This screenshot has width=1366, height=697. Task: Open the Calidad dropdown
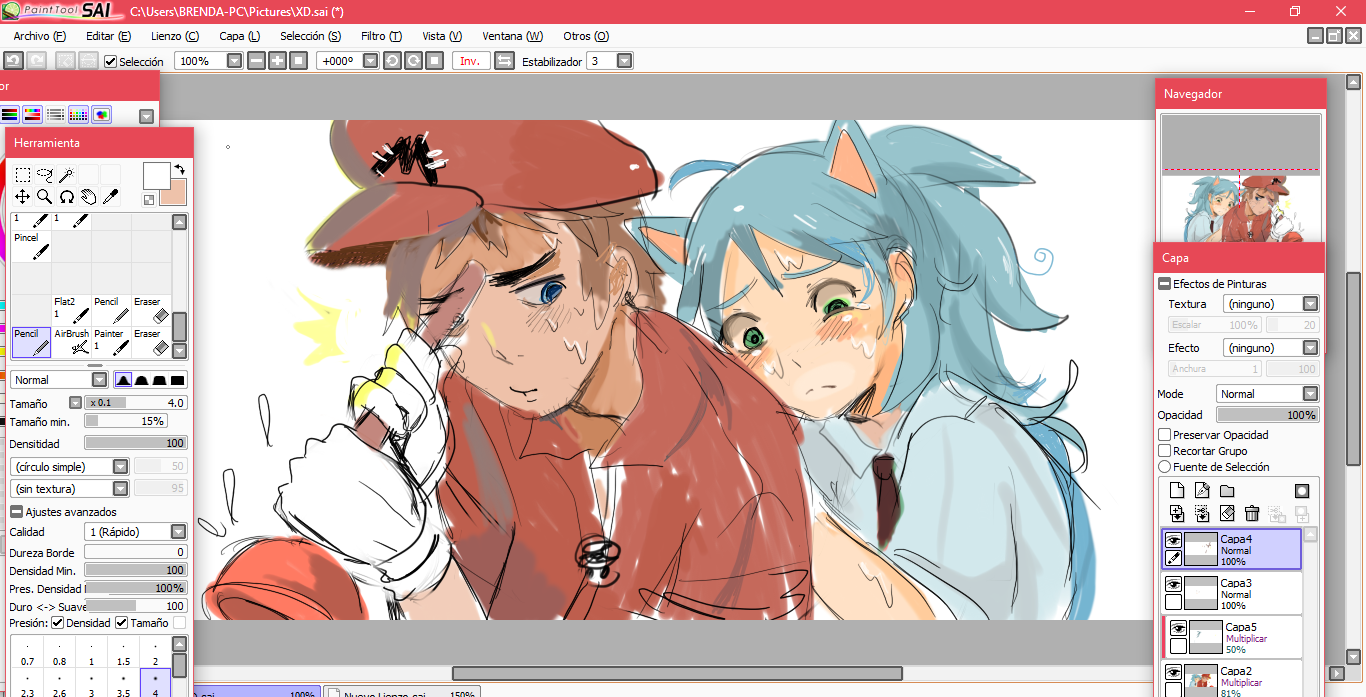tap(178, 532)
